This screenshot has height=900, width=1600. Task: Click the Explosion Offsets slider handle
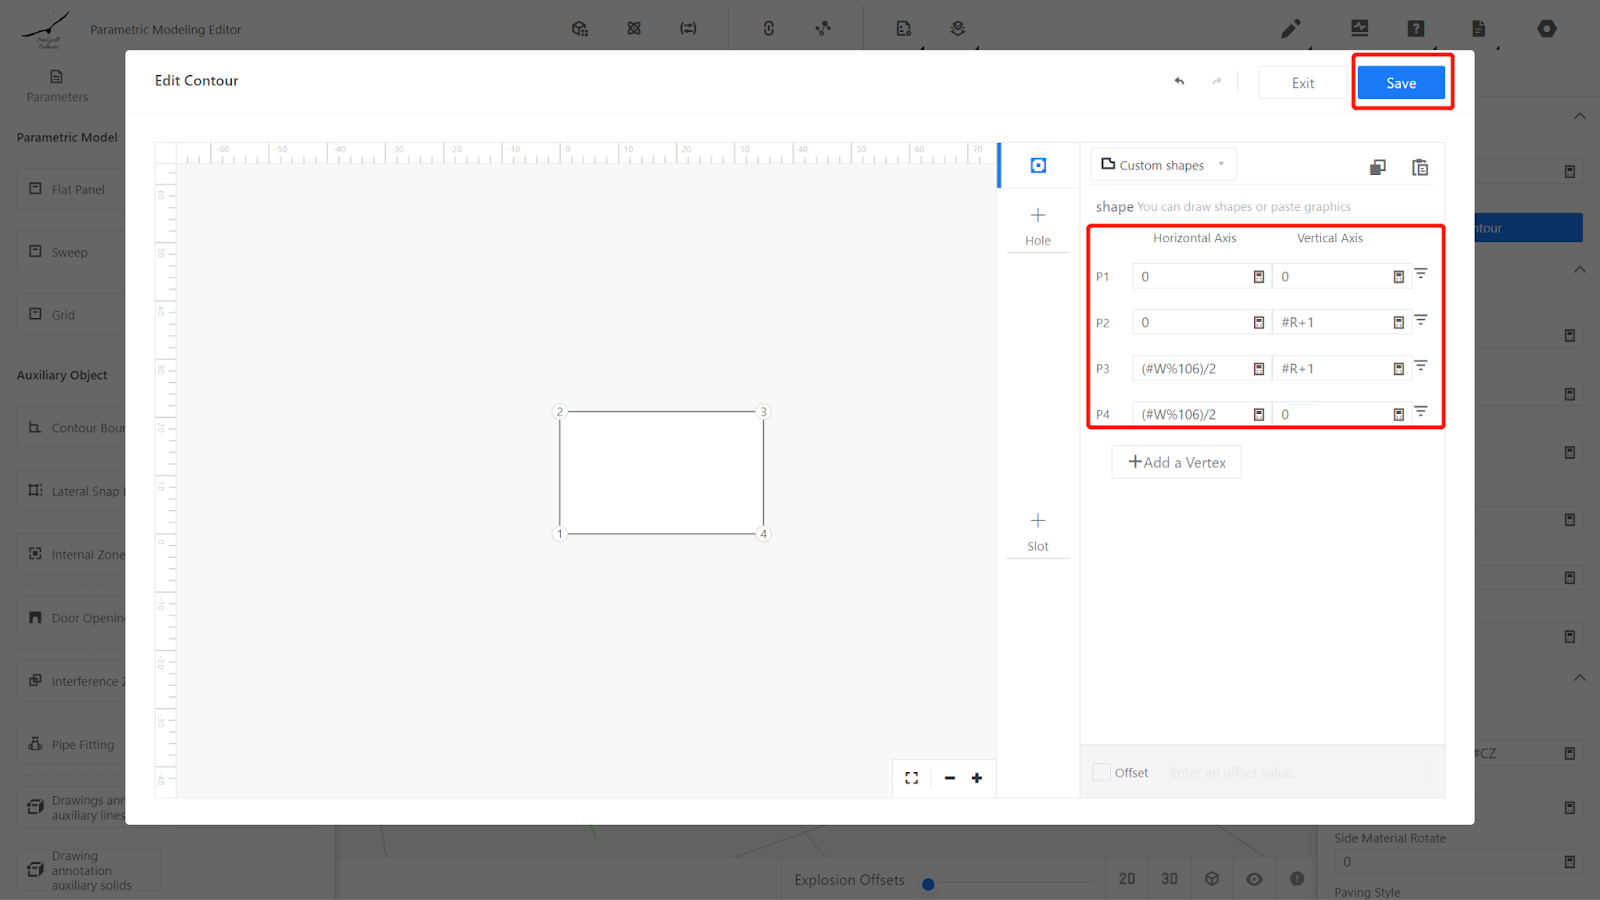click(928, 884)
